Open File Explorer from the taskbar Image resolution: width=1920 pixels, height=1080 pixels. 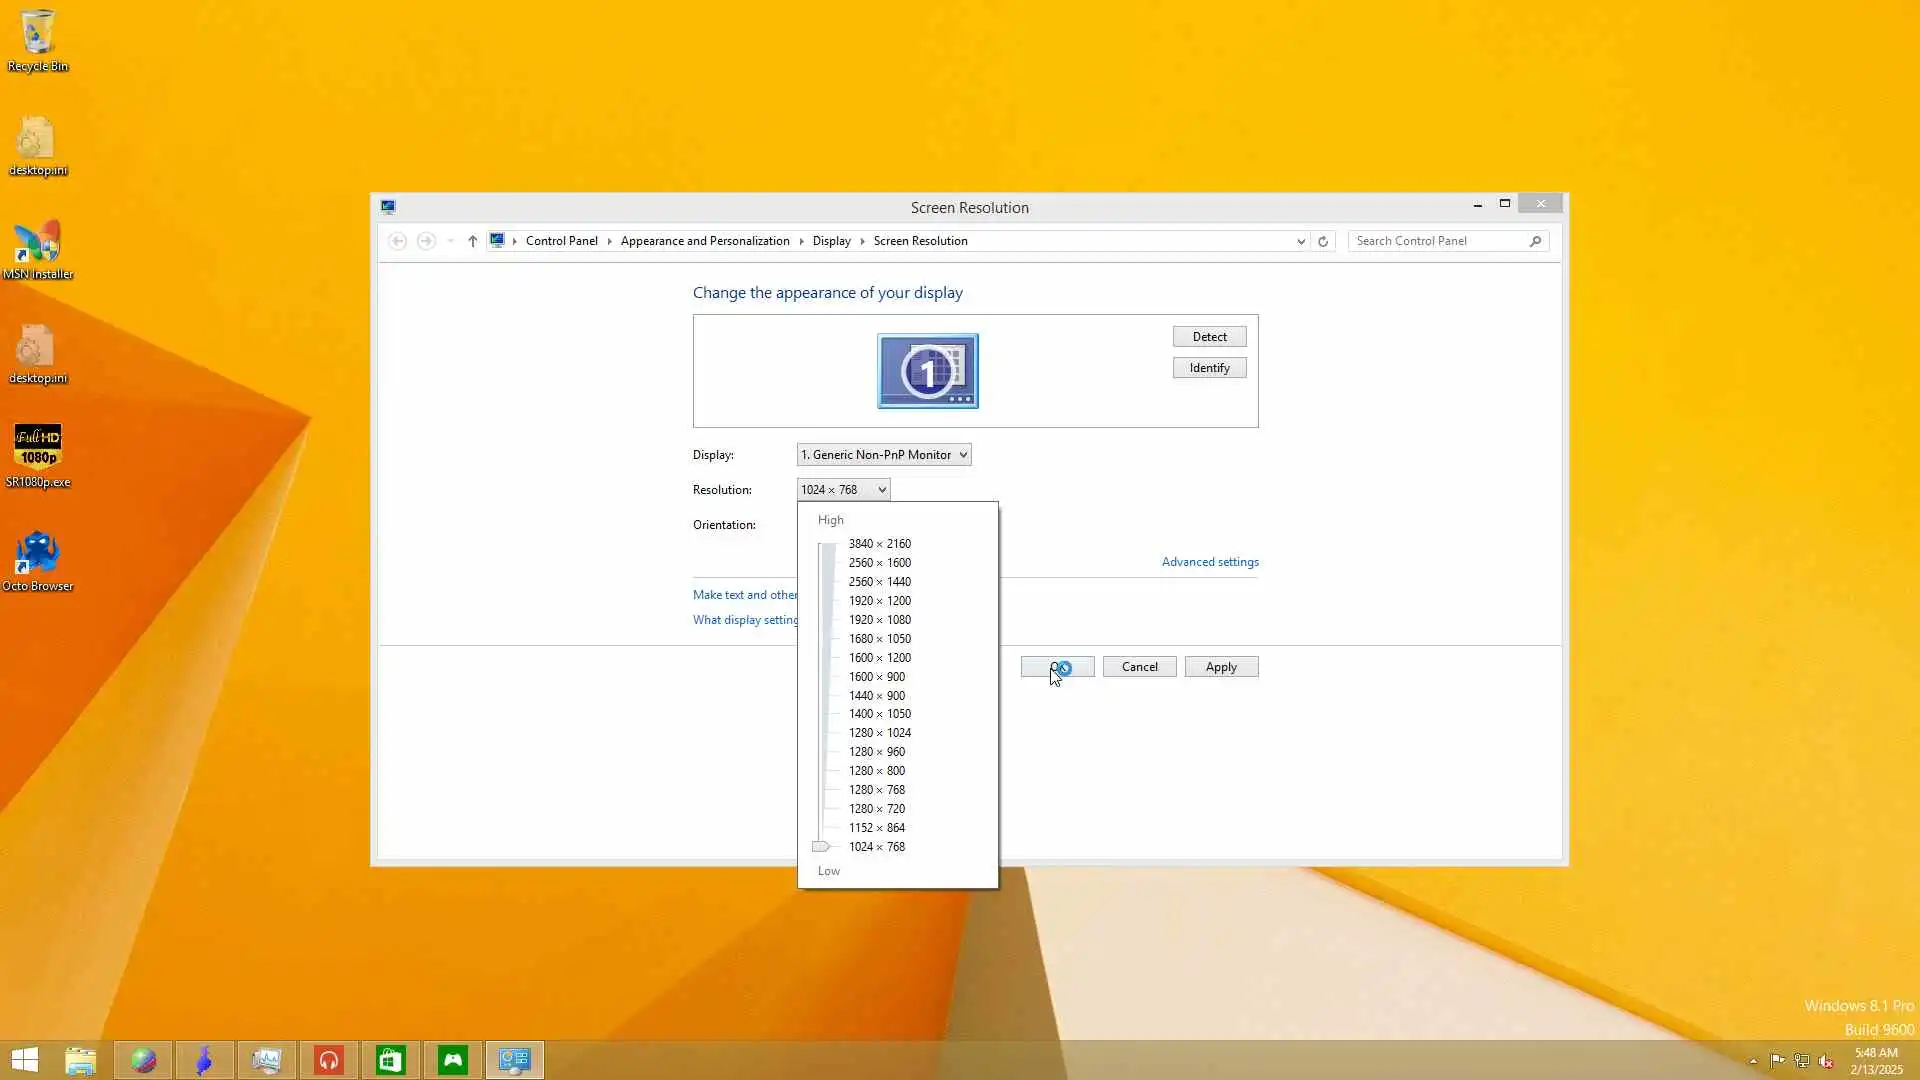(x=80, y=1060)
